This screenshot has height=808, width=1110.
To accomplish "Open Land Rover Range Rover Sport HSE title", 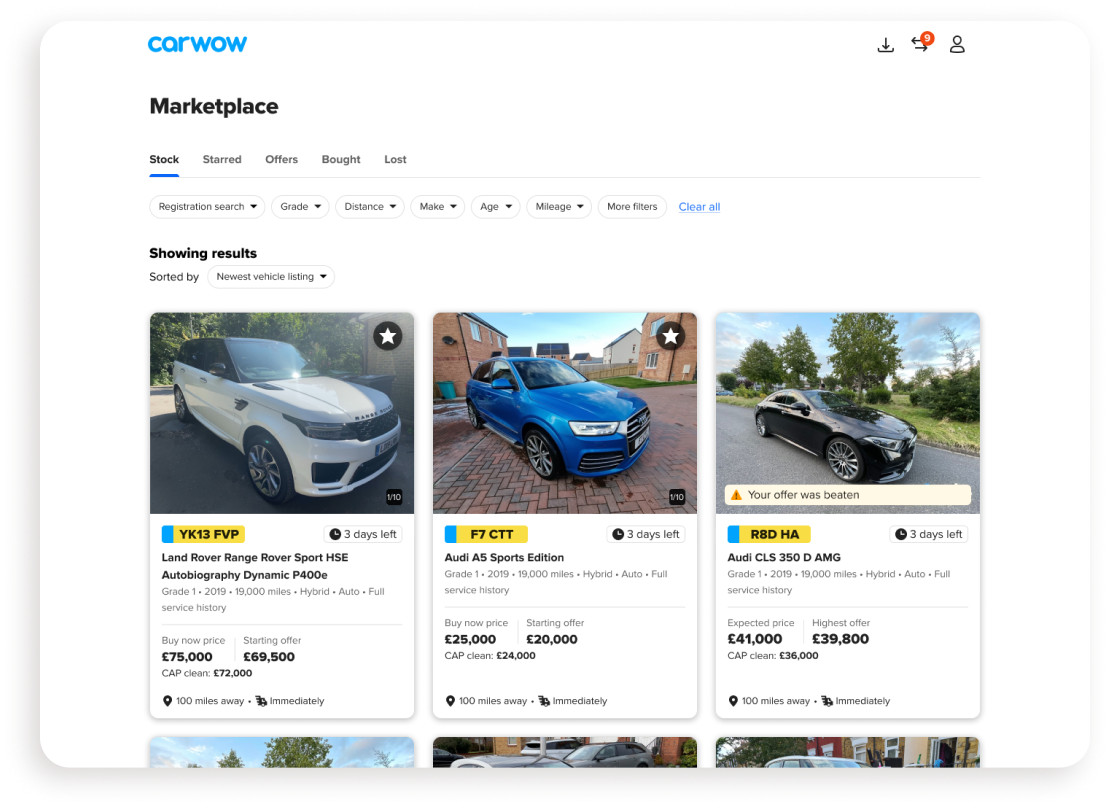I will pos(255,567).
